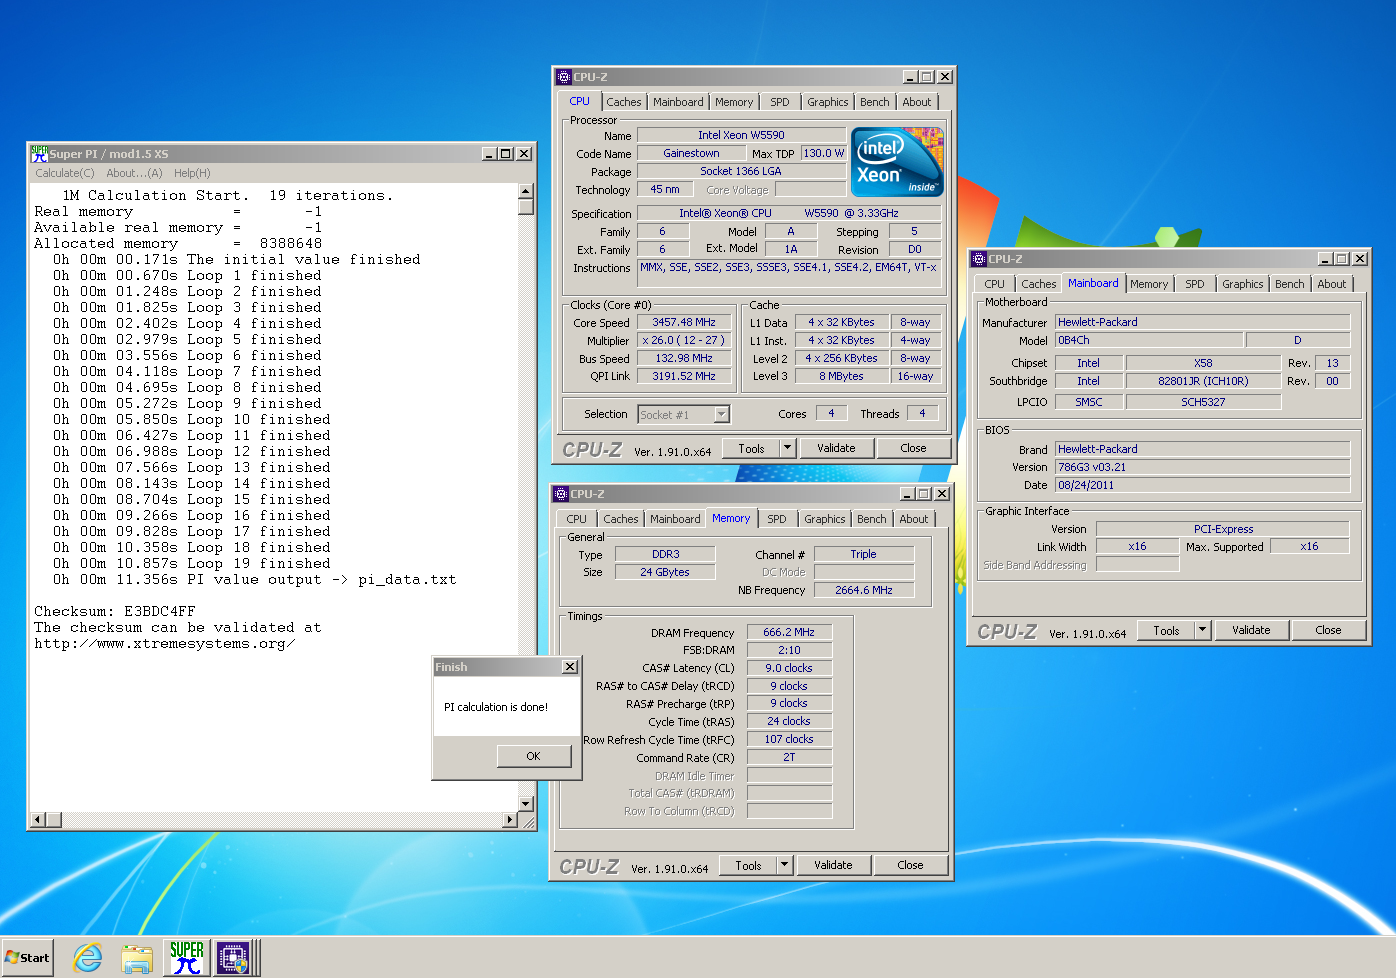Click Close button in CPU-Z Mainboard window
Image resolution: width=1396 pixels, height=978 pixels.
click(x=1328, y=630)
